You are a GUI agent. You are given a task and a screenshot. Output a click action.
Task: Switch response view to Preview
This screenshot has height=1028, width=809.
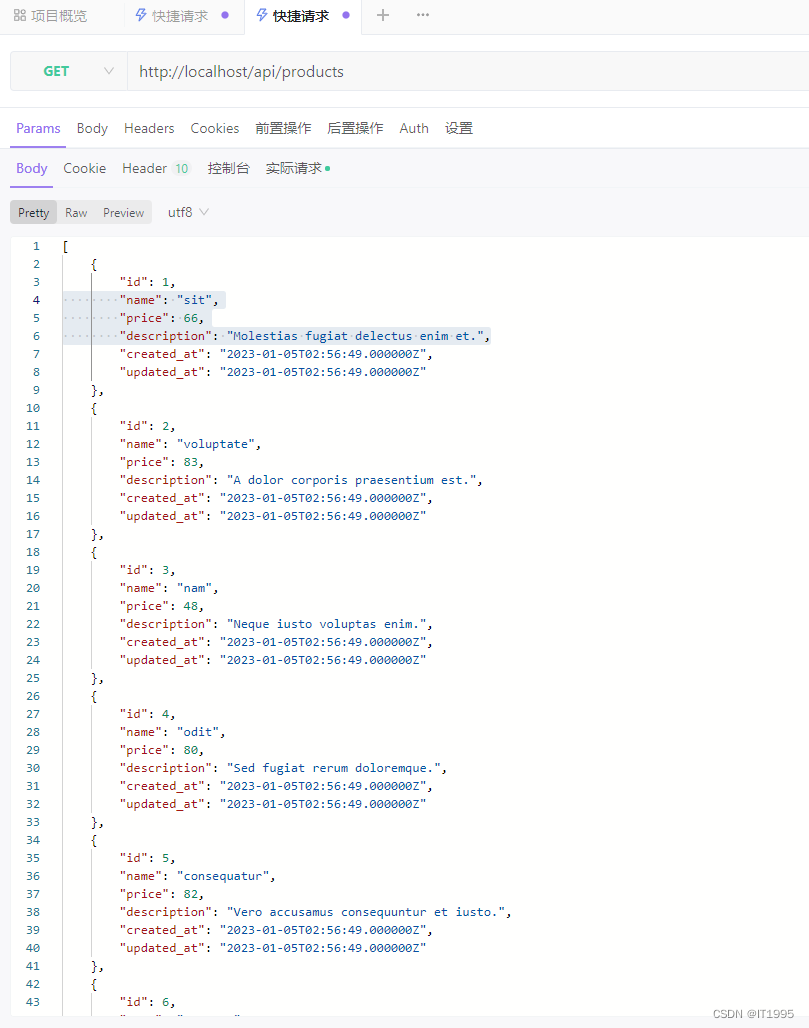click(x=123, y=212)
